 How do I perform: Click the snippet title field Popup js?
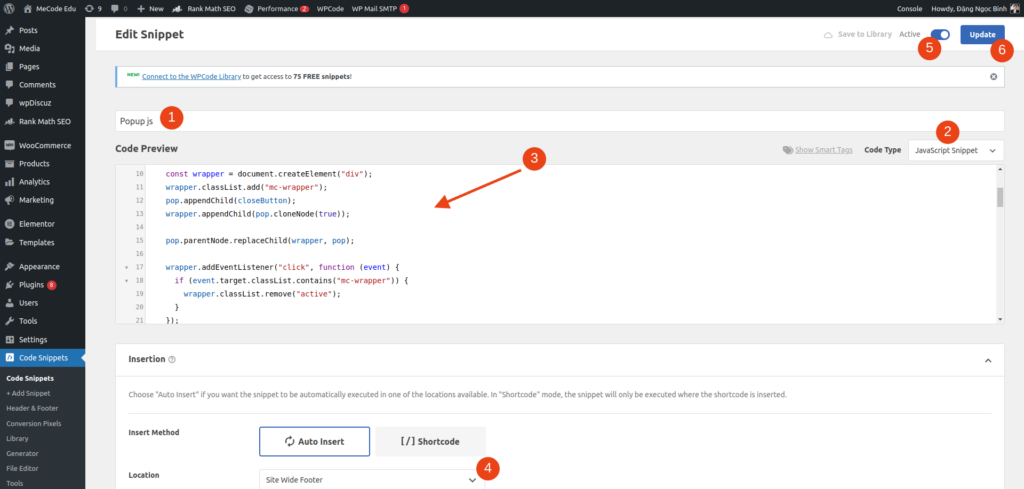[x=560, y=121]
